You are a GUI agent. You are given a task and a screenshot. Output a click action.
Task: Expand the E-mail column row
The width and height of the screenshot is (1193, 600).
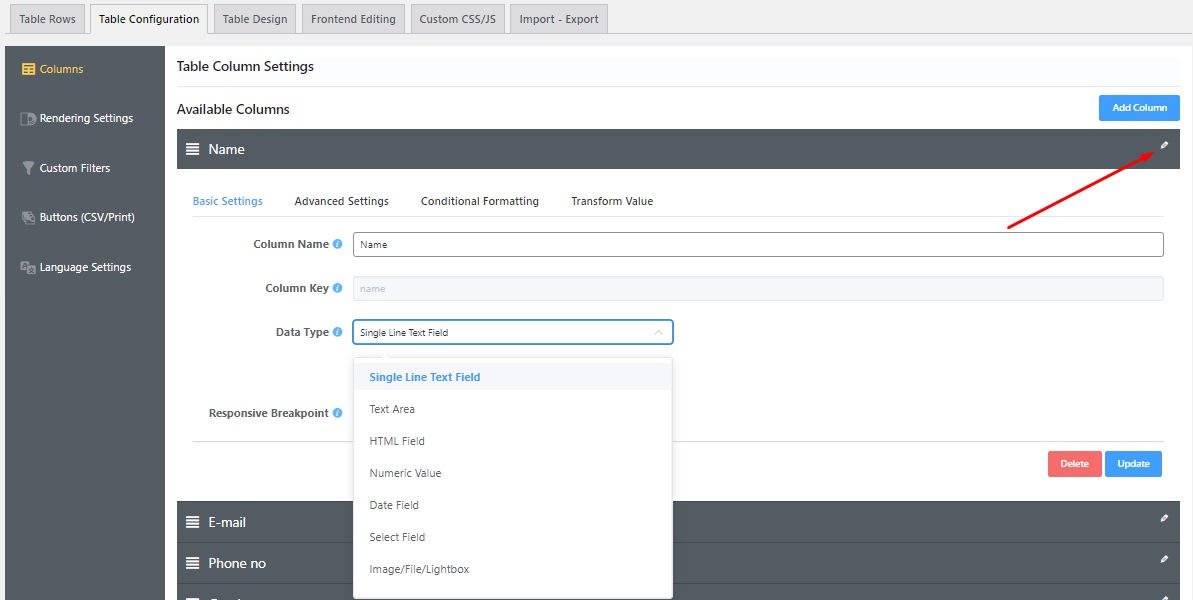pos(678,522)
